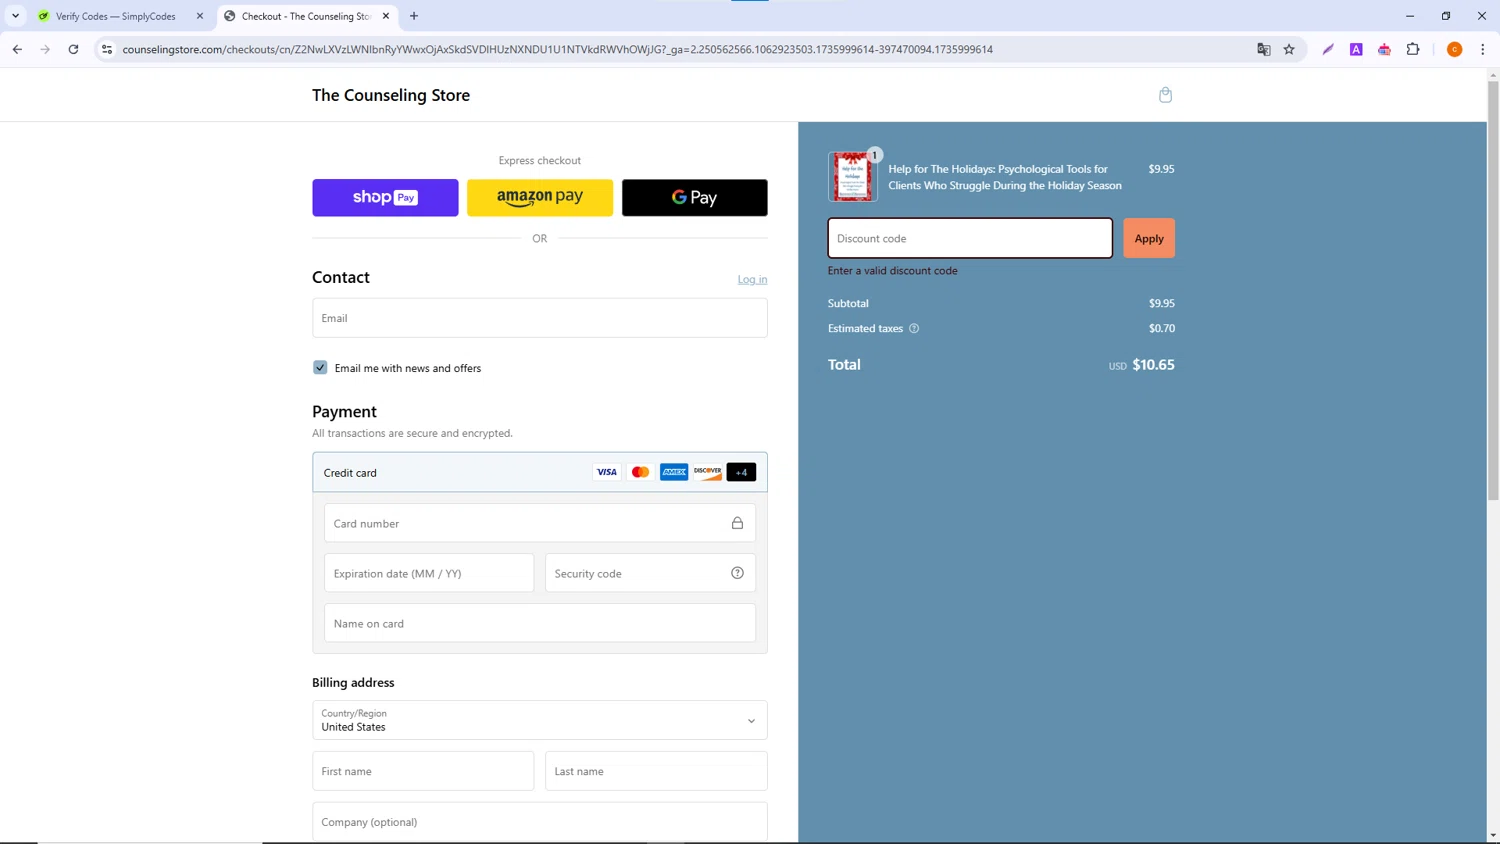Open the Country/Region dropdown

[540, 720]
